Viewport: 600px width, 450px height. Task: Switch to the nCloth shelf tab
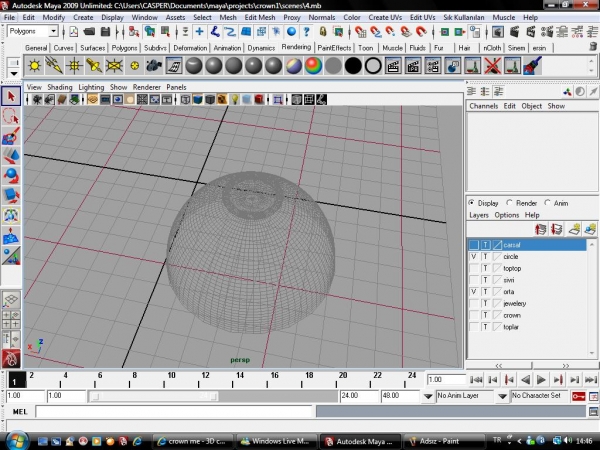pyautogui.click(x=492, y=48)
